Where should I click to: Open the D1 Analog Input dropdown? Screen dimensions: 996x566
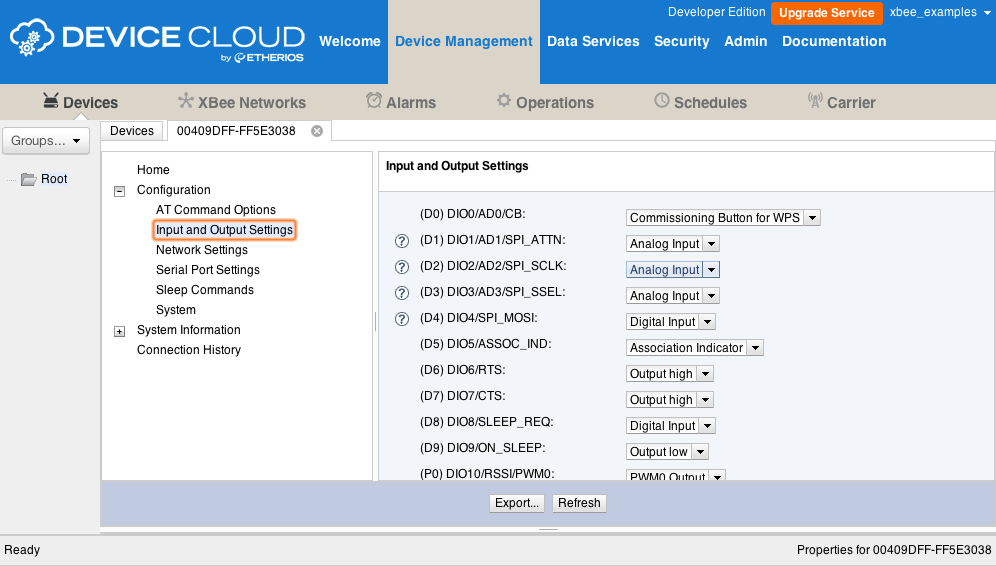coord(673,244)
